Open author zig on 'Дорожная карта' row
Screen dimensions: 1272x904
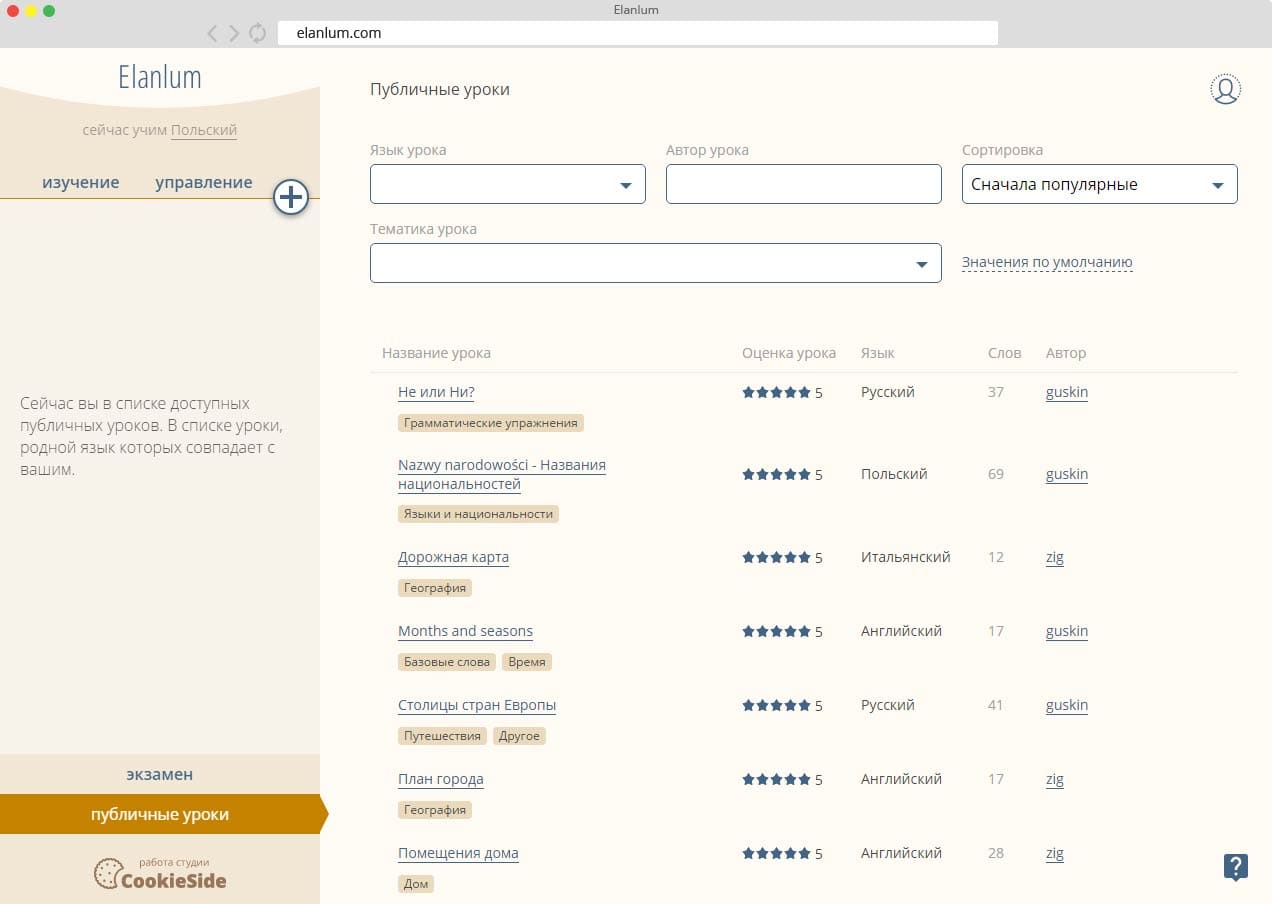(x=1055, y=557)
